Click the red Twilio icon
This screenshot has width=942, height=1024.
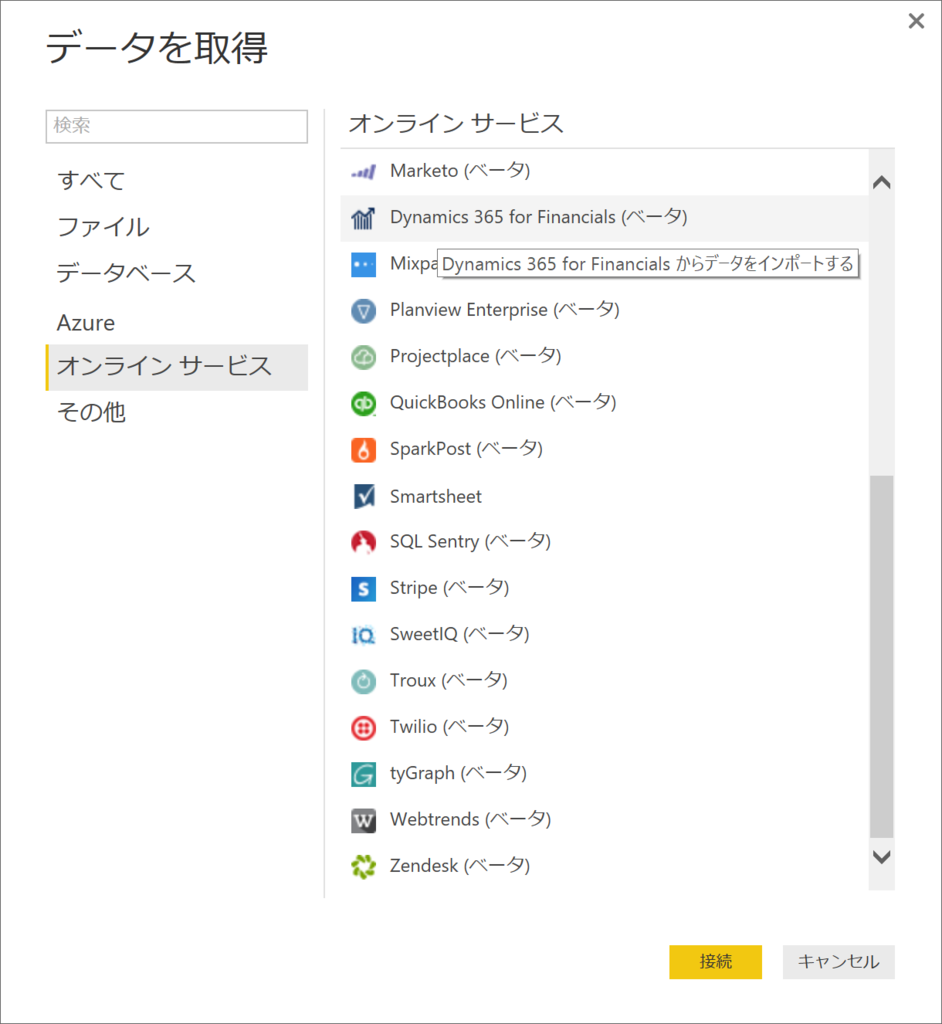363,728
